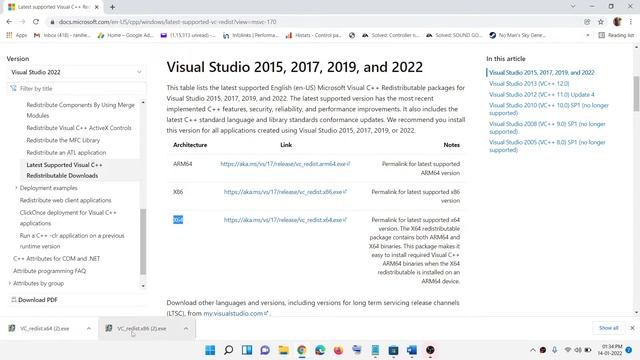Open Teams Chat from taskbar
The width and height of the screenshot is (640, 360).
click(265, 350)
